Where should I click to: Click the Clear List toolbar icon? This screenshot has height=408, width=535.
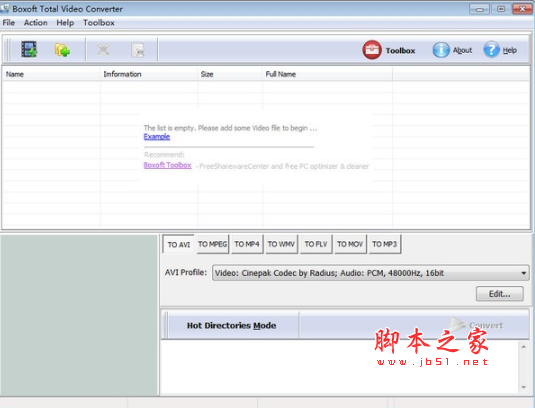(138, 50)
